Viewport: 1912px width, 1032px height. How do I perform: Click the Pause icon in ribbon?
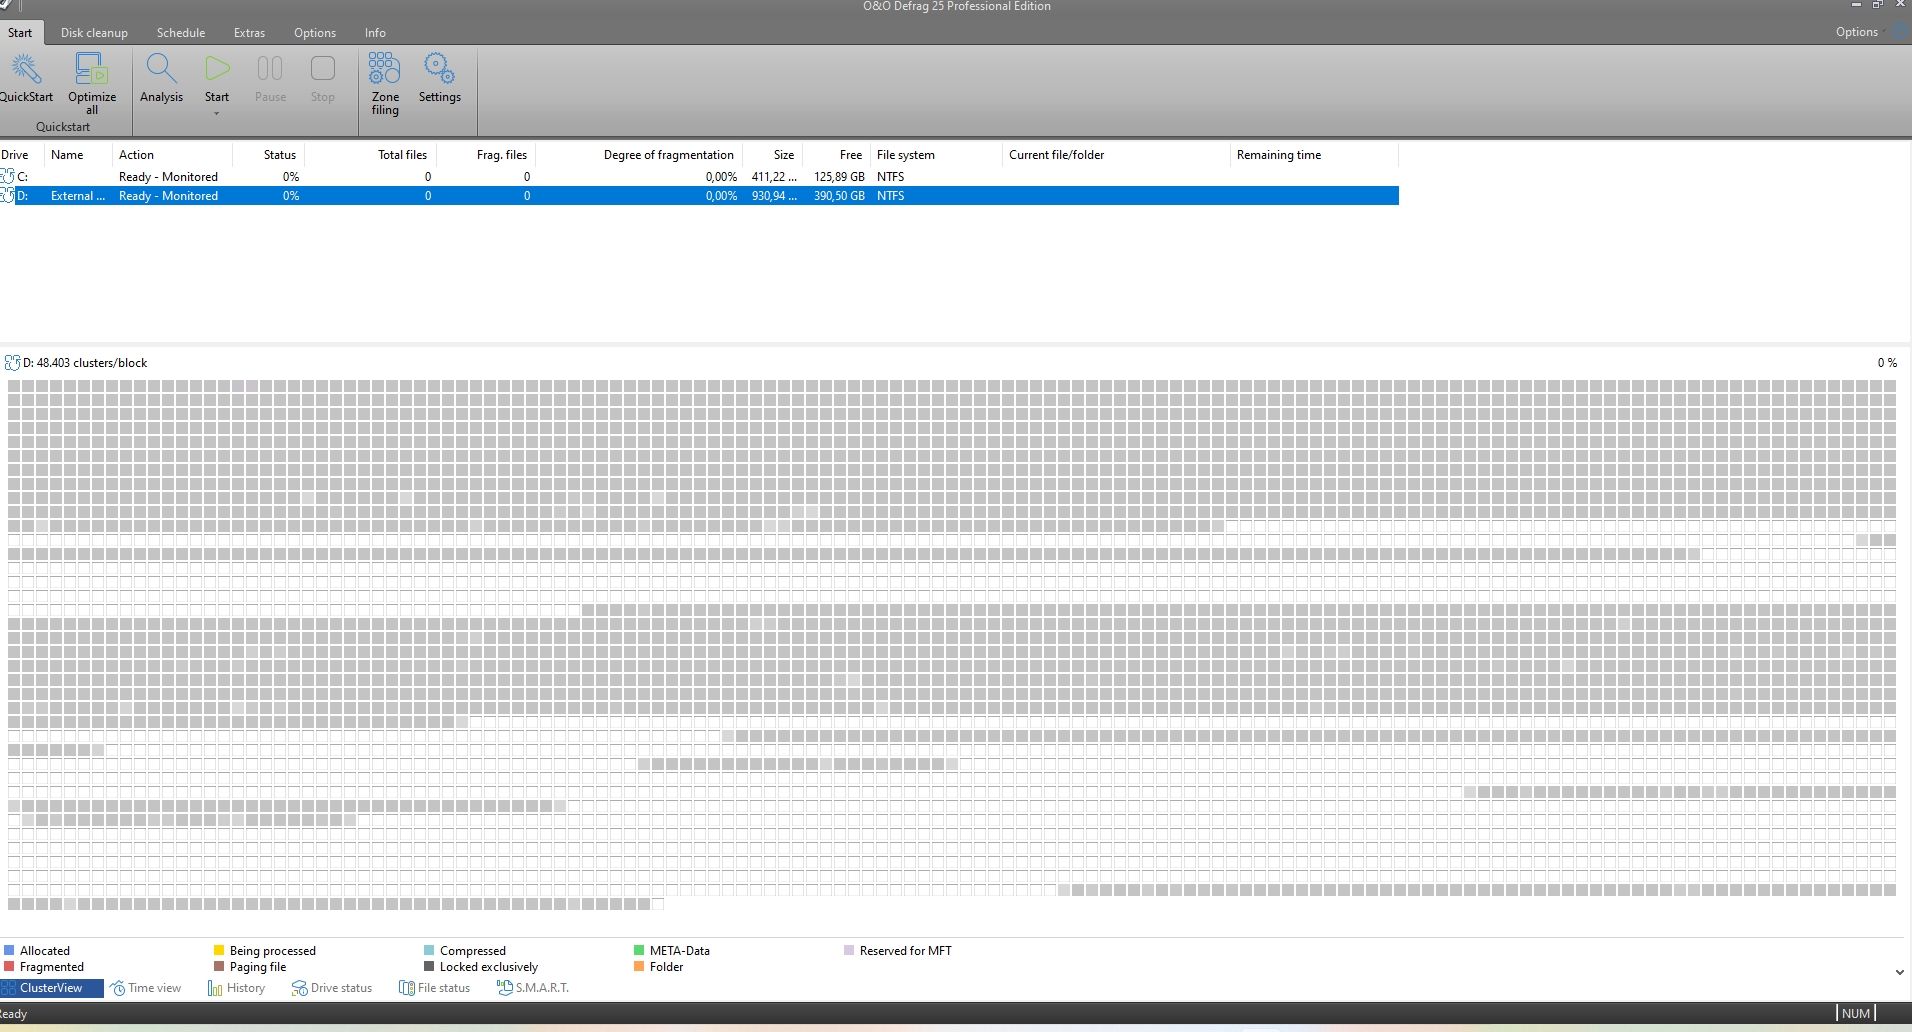(270, 70)
